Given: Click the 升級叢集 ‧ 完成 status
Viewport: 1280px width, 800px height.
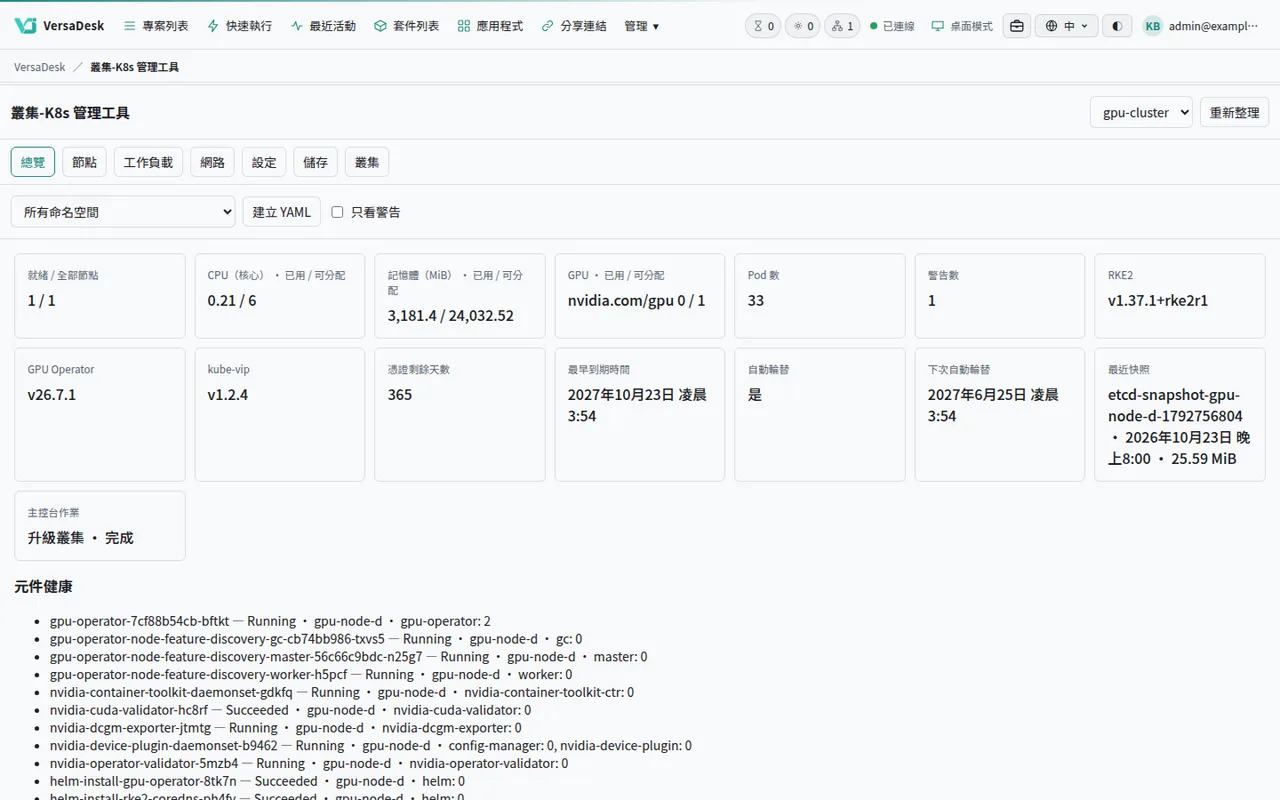Looking at the screenshot, I should (x=81, y=538).
